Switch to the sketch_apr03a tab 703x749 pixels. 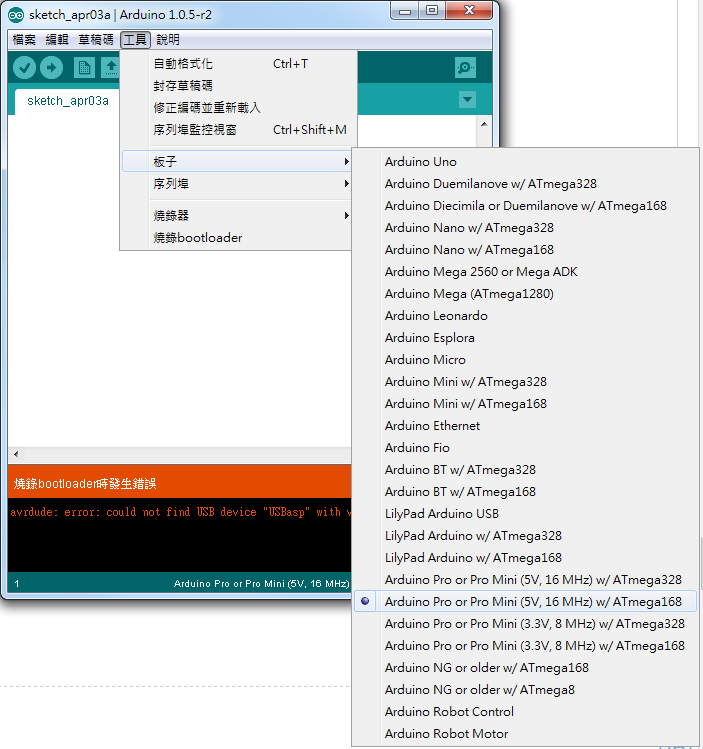click(x=67, y=101)
